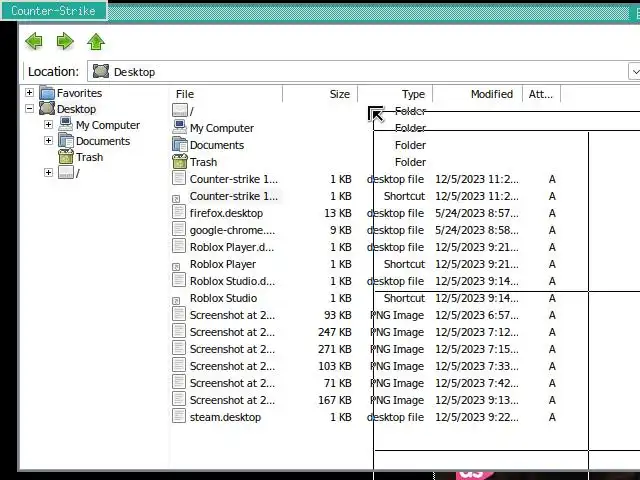Click the Counter-Strike window title tab

pyautogui.click(x=53, y=11)
